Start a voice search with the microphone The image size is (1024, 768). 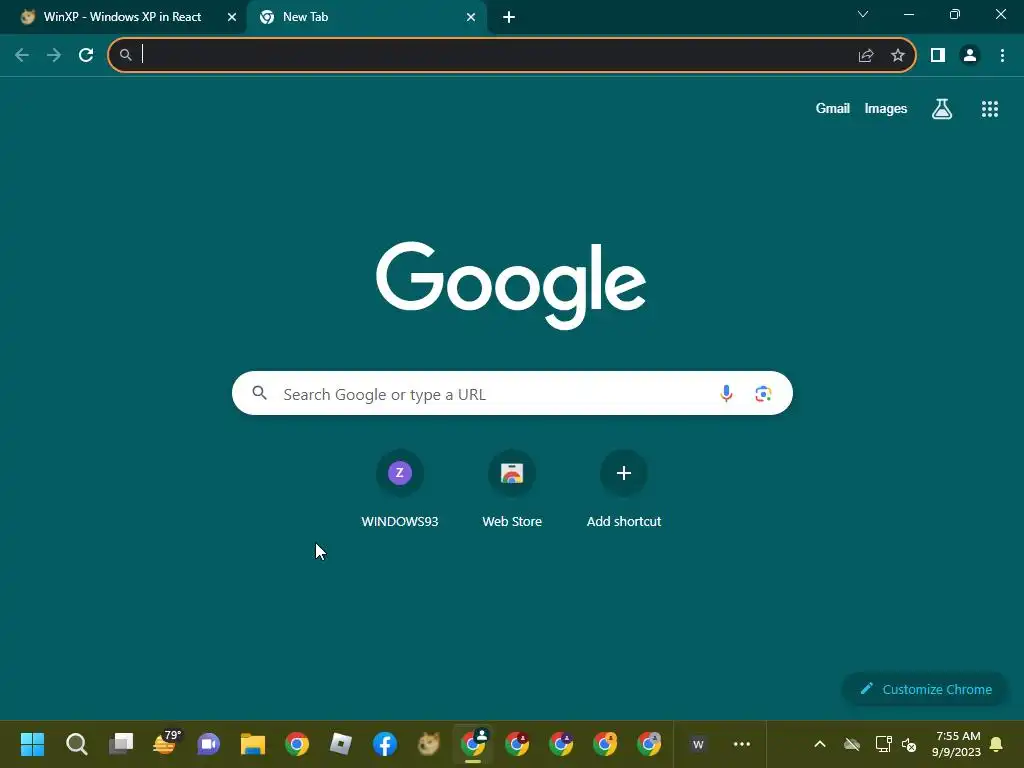pyautogui.click(x=726, y=394)
